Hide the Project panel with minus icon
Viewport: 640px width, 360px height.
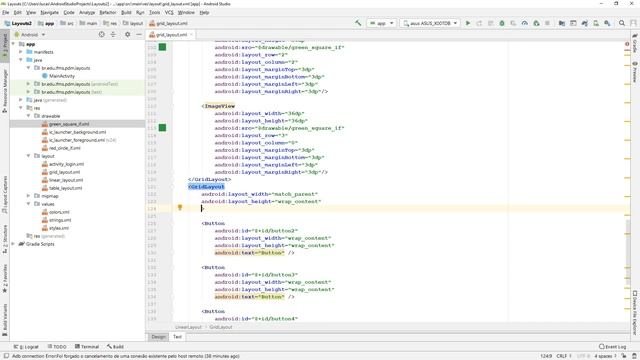click(x=139, y=35)
